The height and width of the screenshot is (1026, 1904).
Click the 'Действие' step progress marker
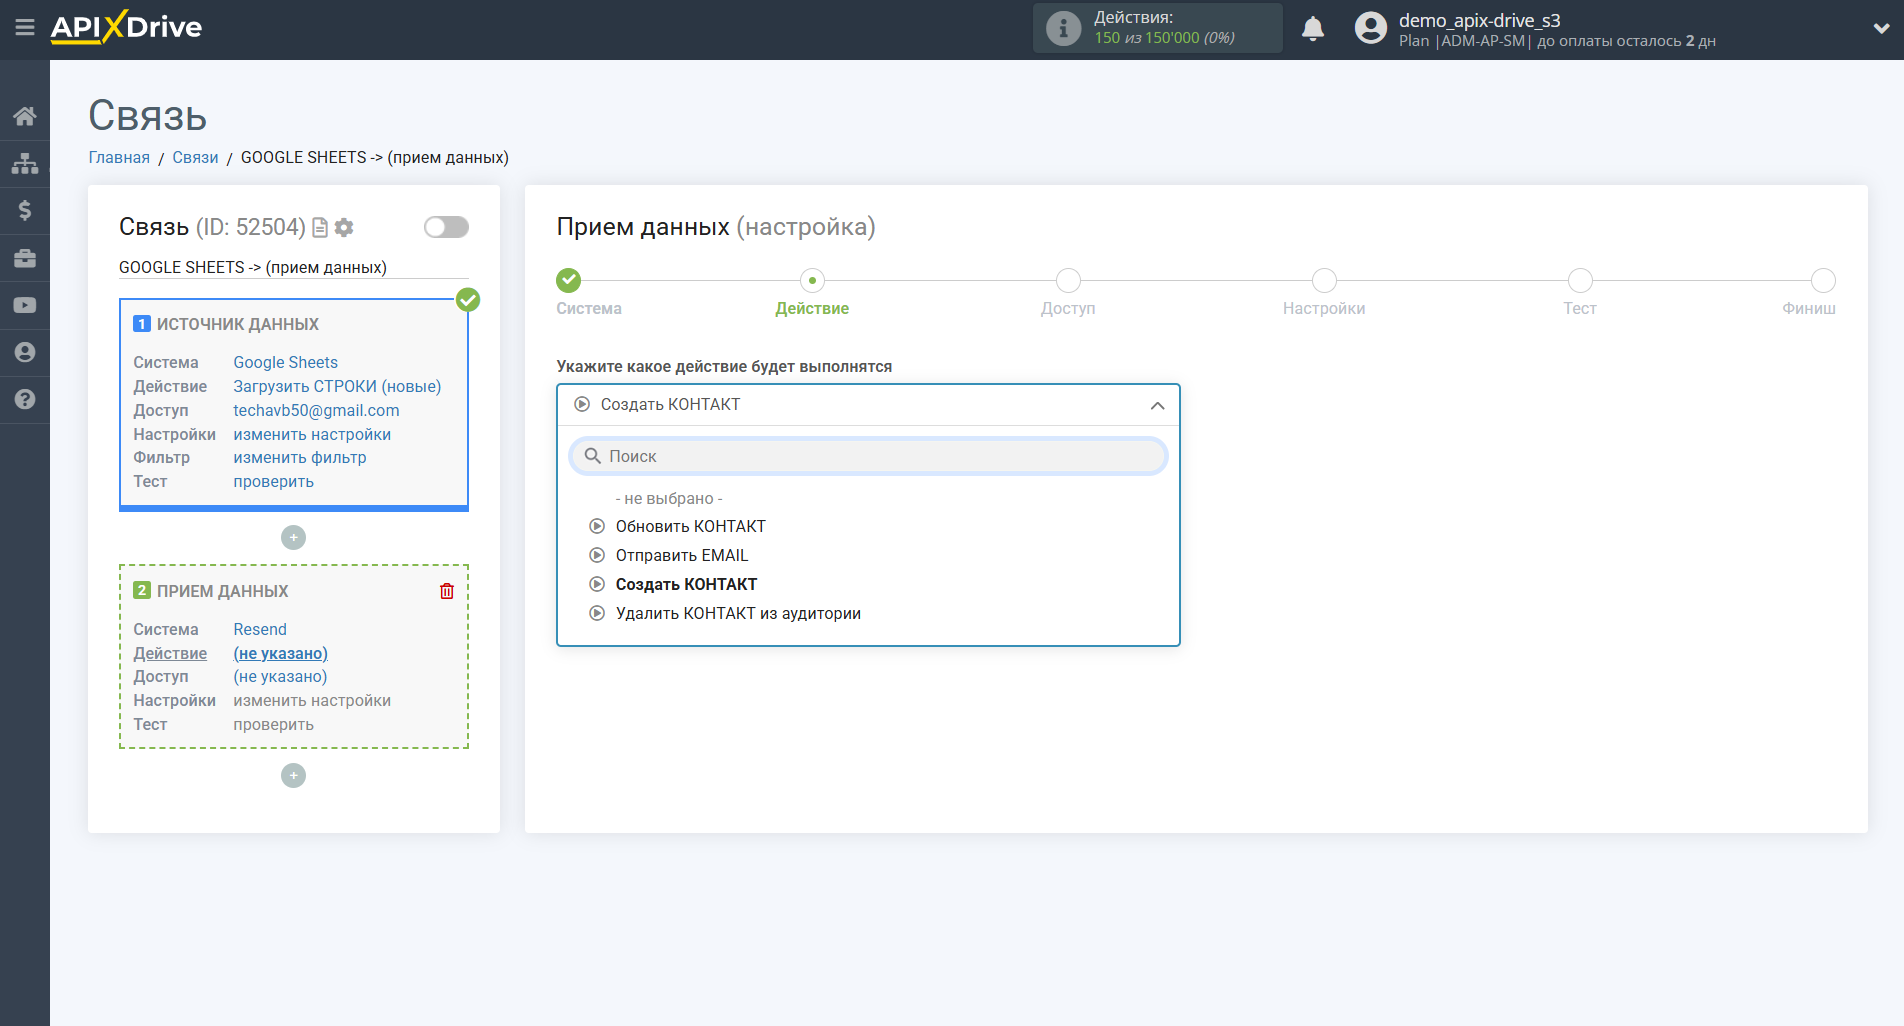pyautogui.click(x=812, y=281)
